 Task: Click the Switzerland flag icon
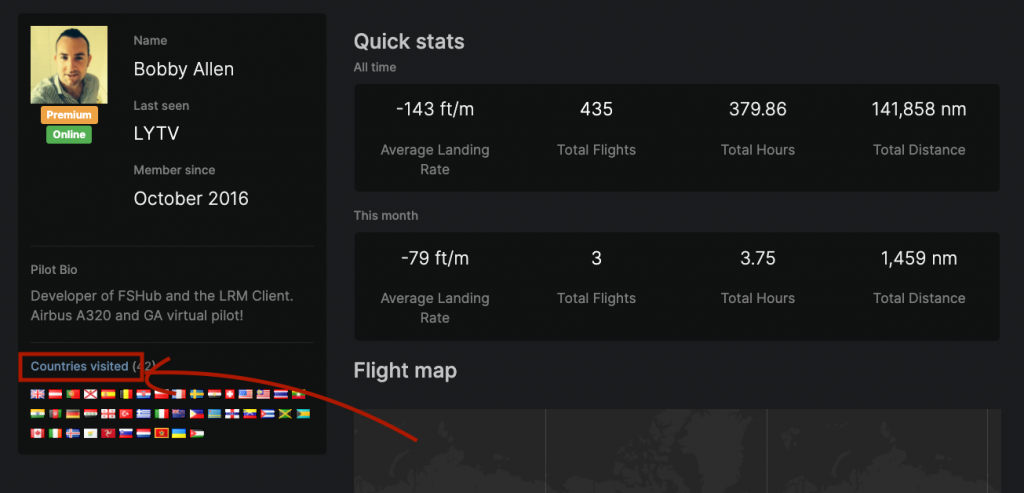(x=230, y=394)
